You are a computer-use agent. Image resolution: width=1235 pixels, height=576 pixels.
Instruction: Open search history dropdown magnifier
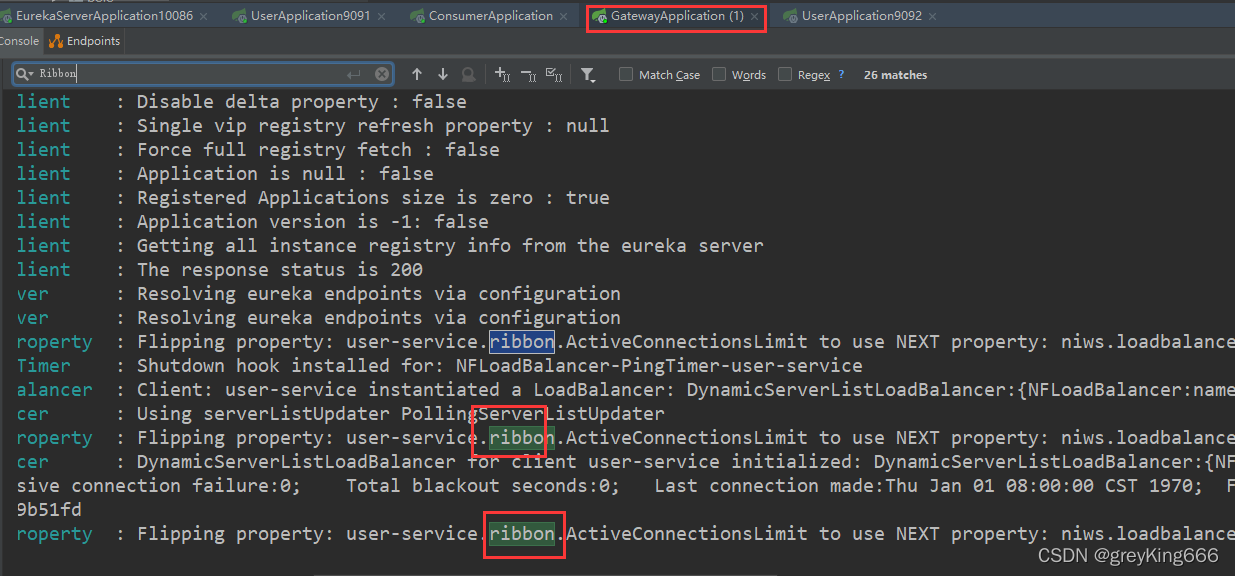click(x=24, y=74)
